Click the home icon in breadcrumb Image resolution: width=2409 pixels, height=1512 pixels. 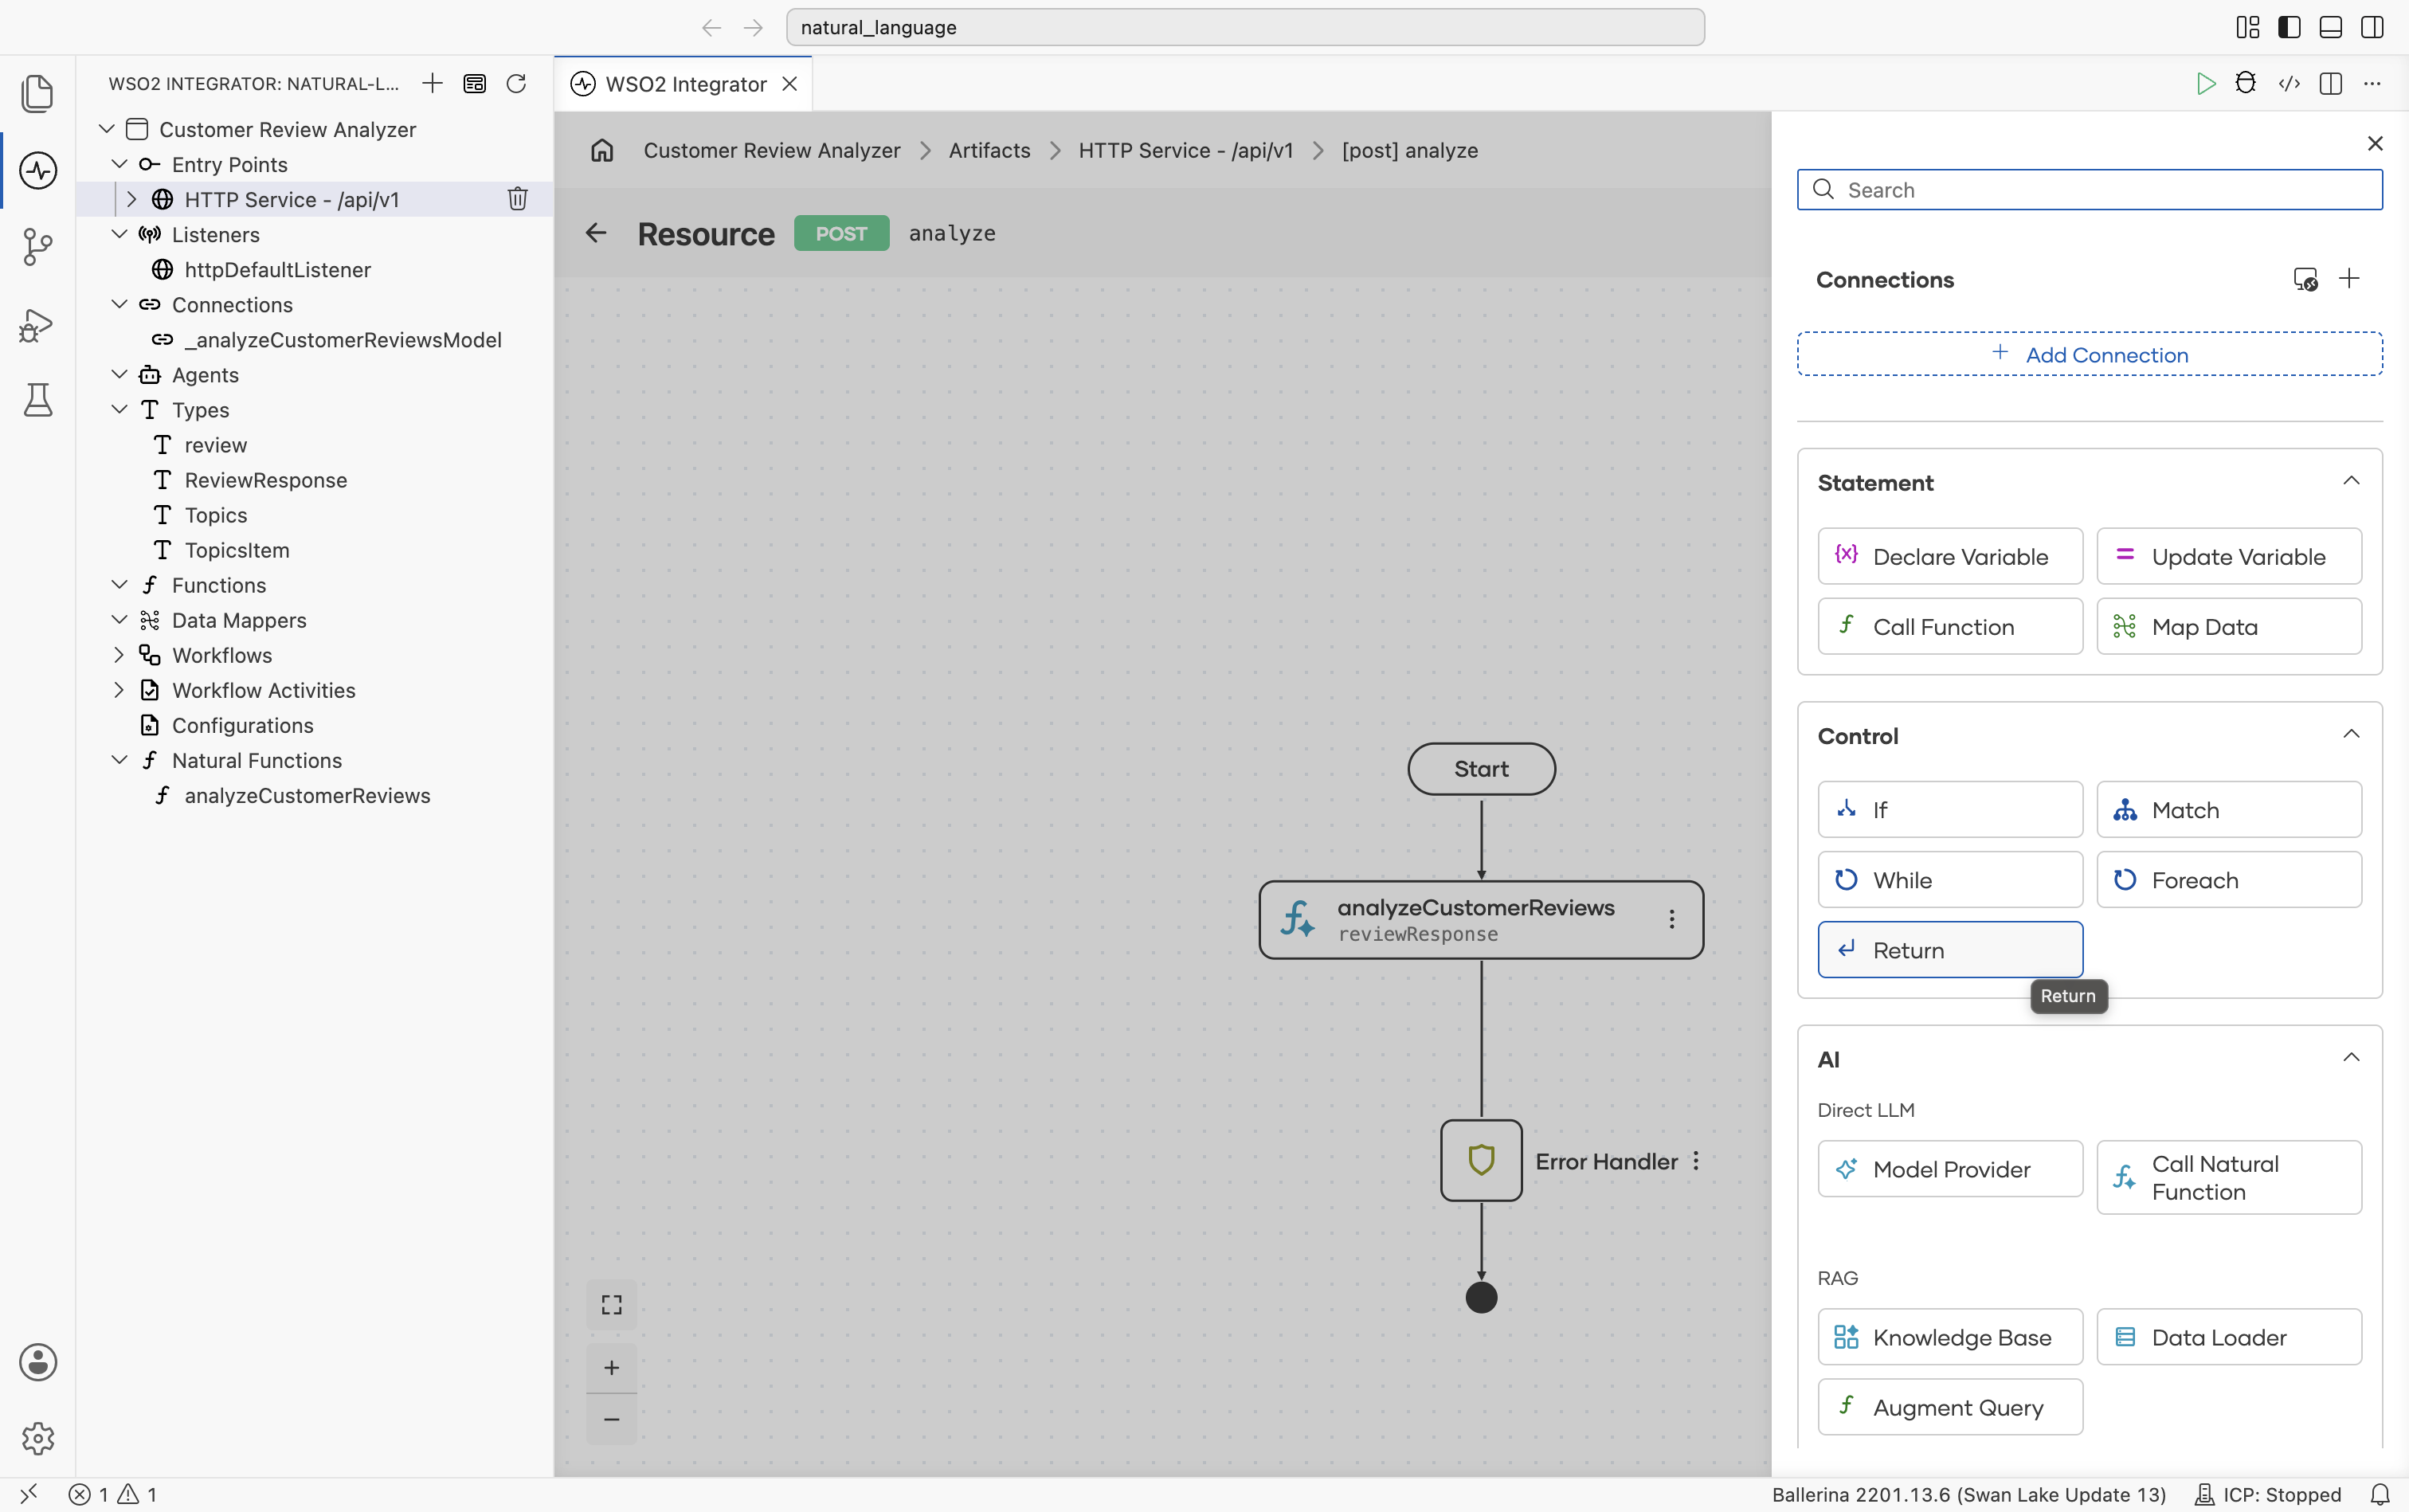(x=602, y=150)
